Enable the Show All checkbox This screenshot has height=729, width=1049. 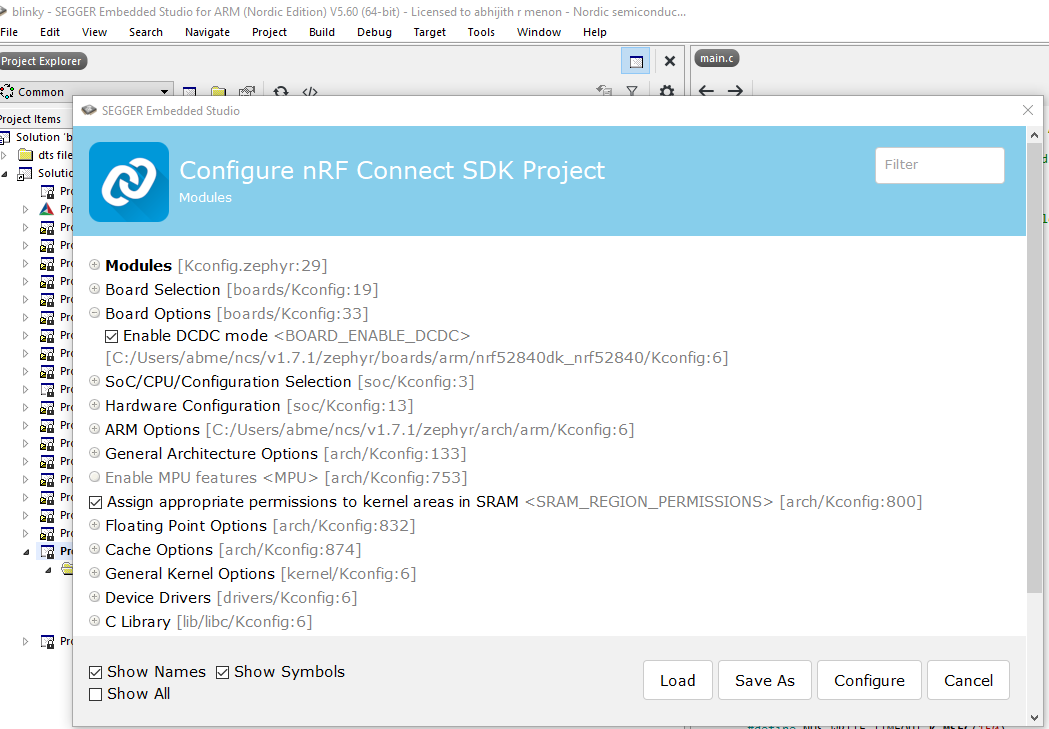tap(96, 694)
